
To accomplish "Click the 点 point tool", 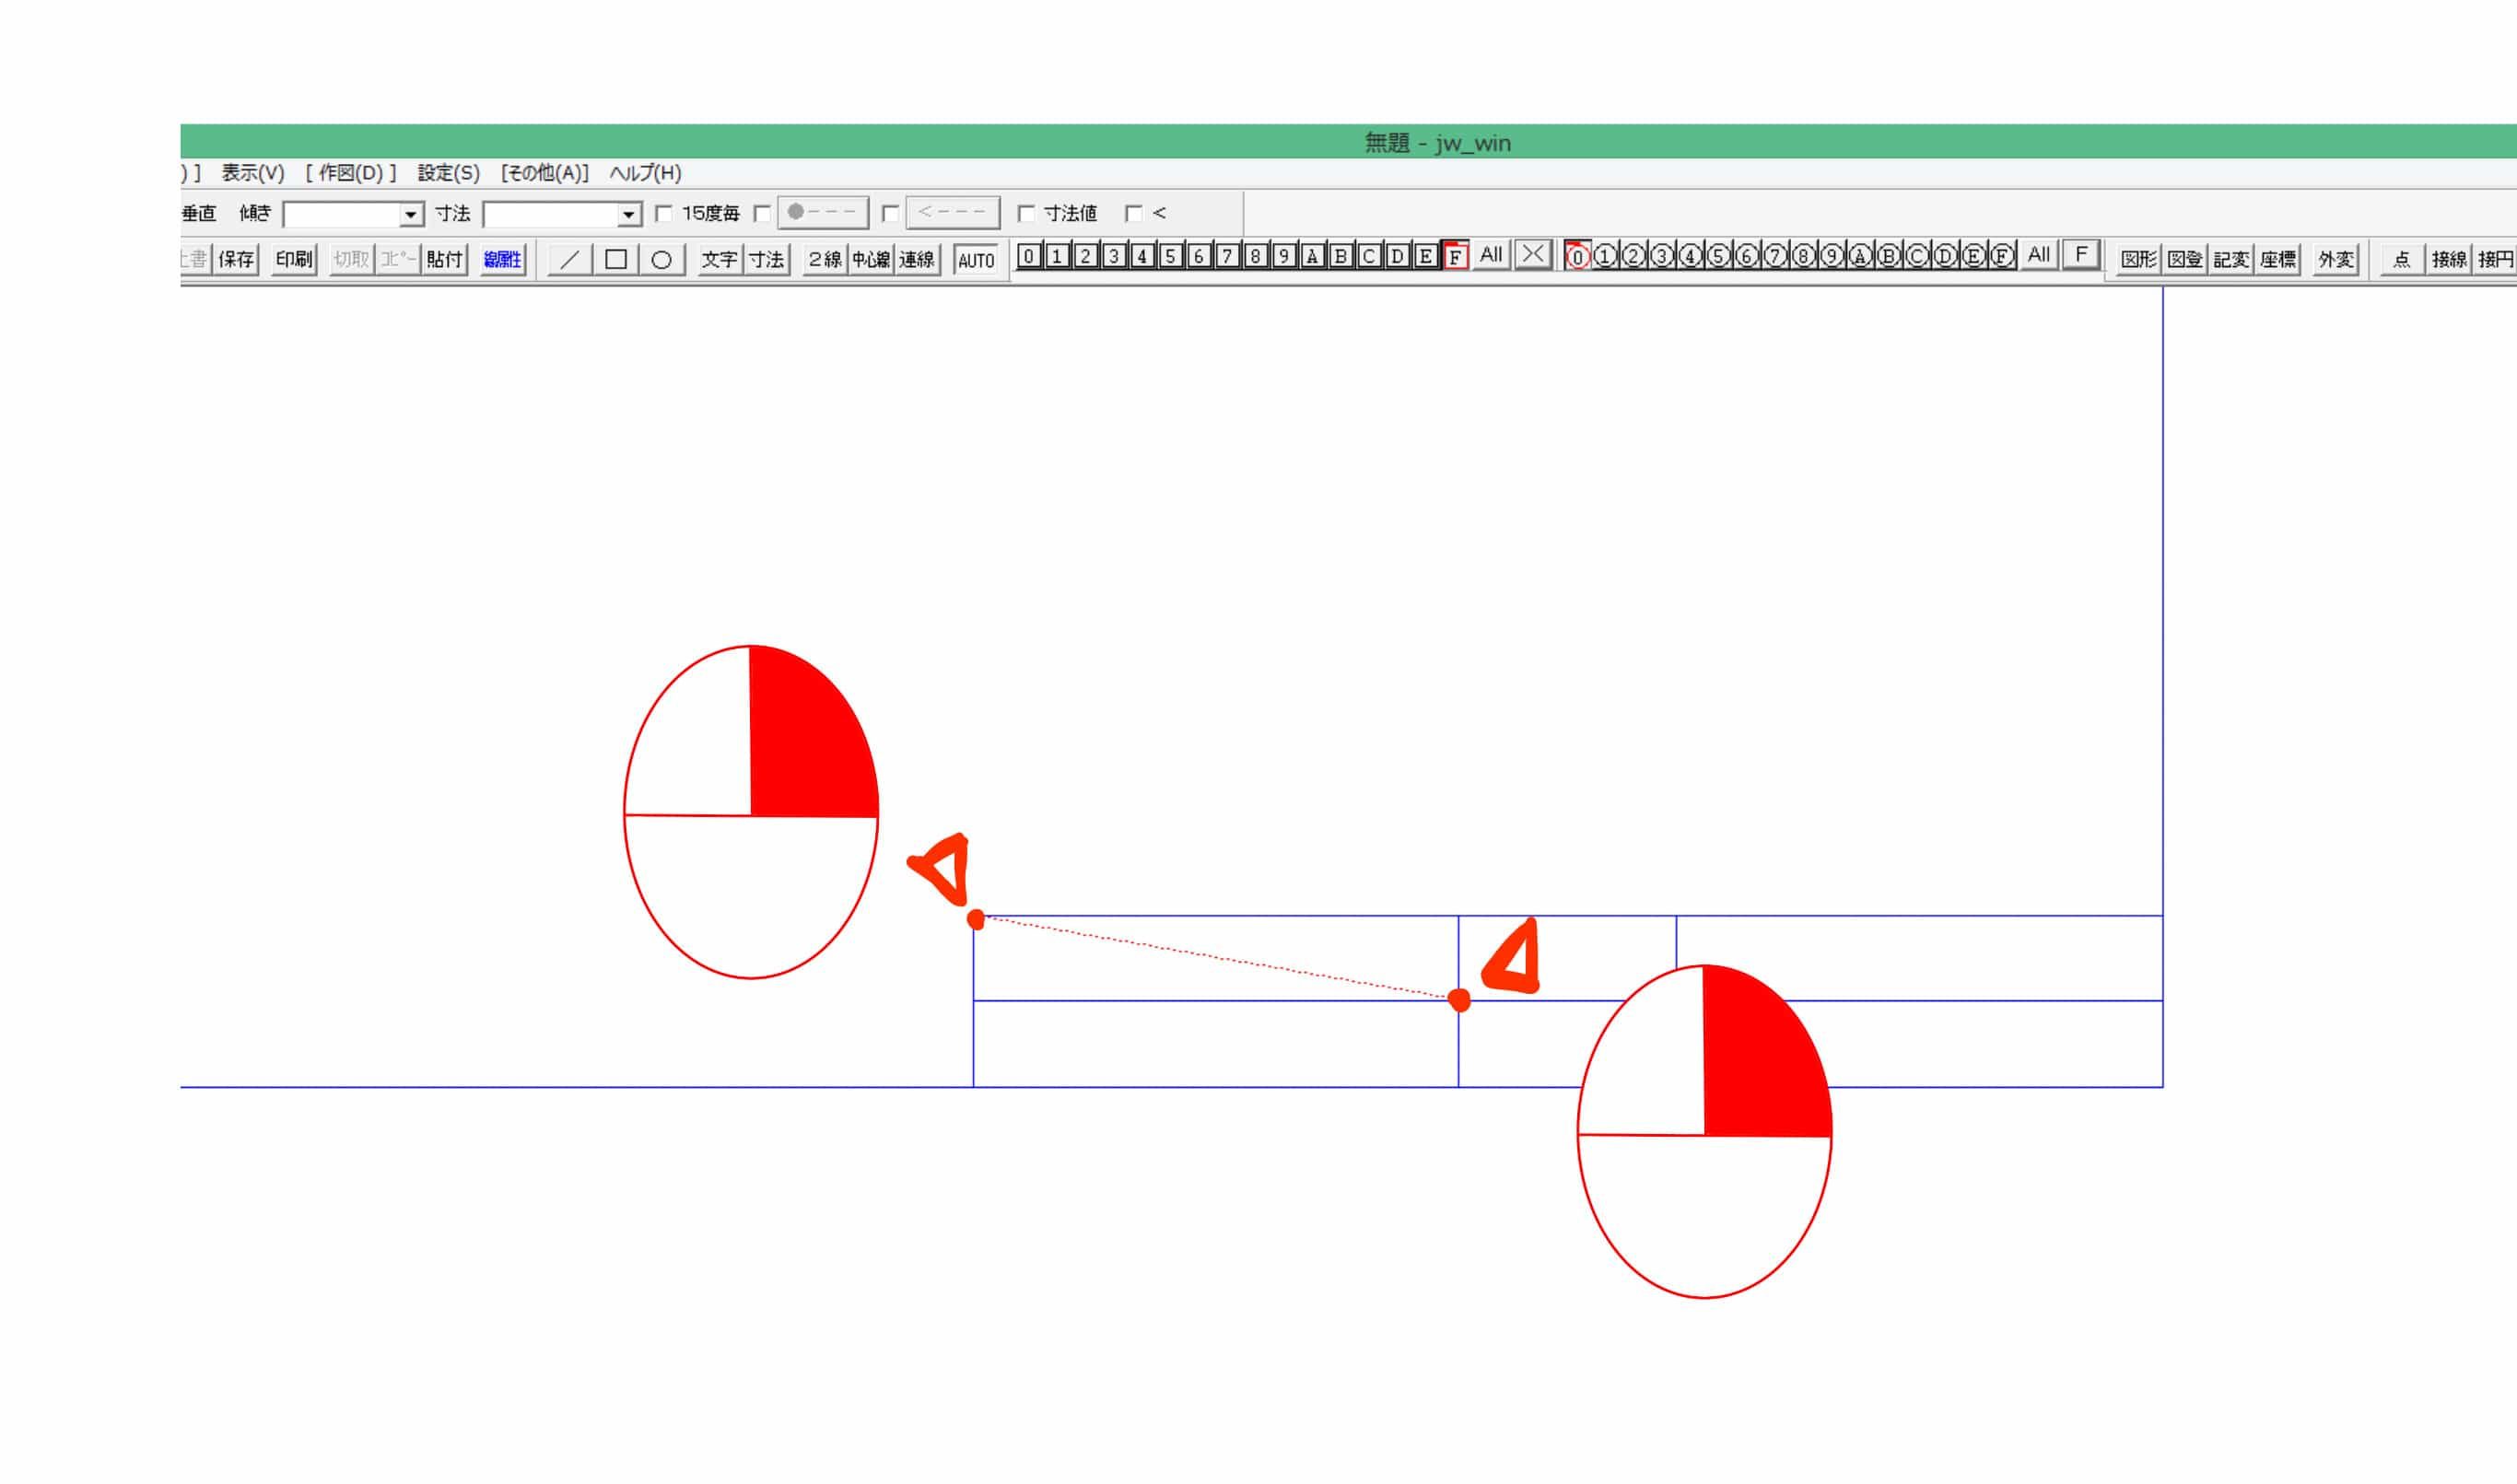I will tap(2401, 260).
